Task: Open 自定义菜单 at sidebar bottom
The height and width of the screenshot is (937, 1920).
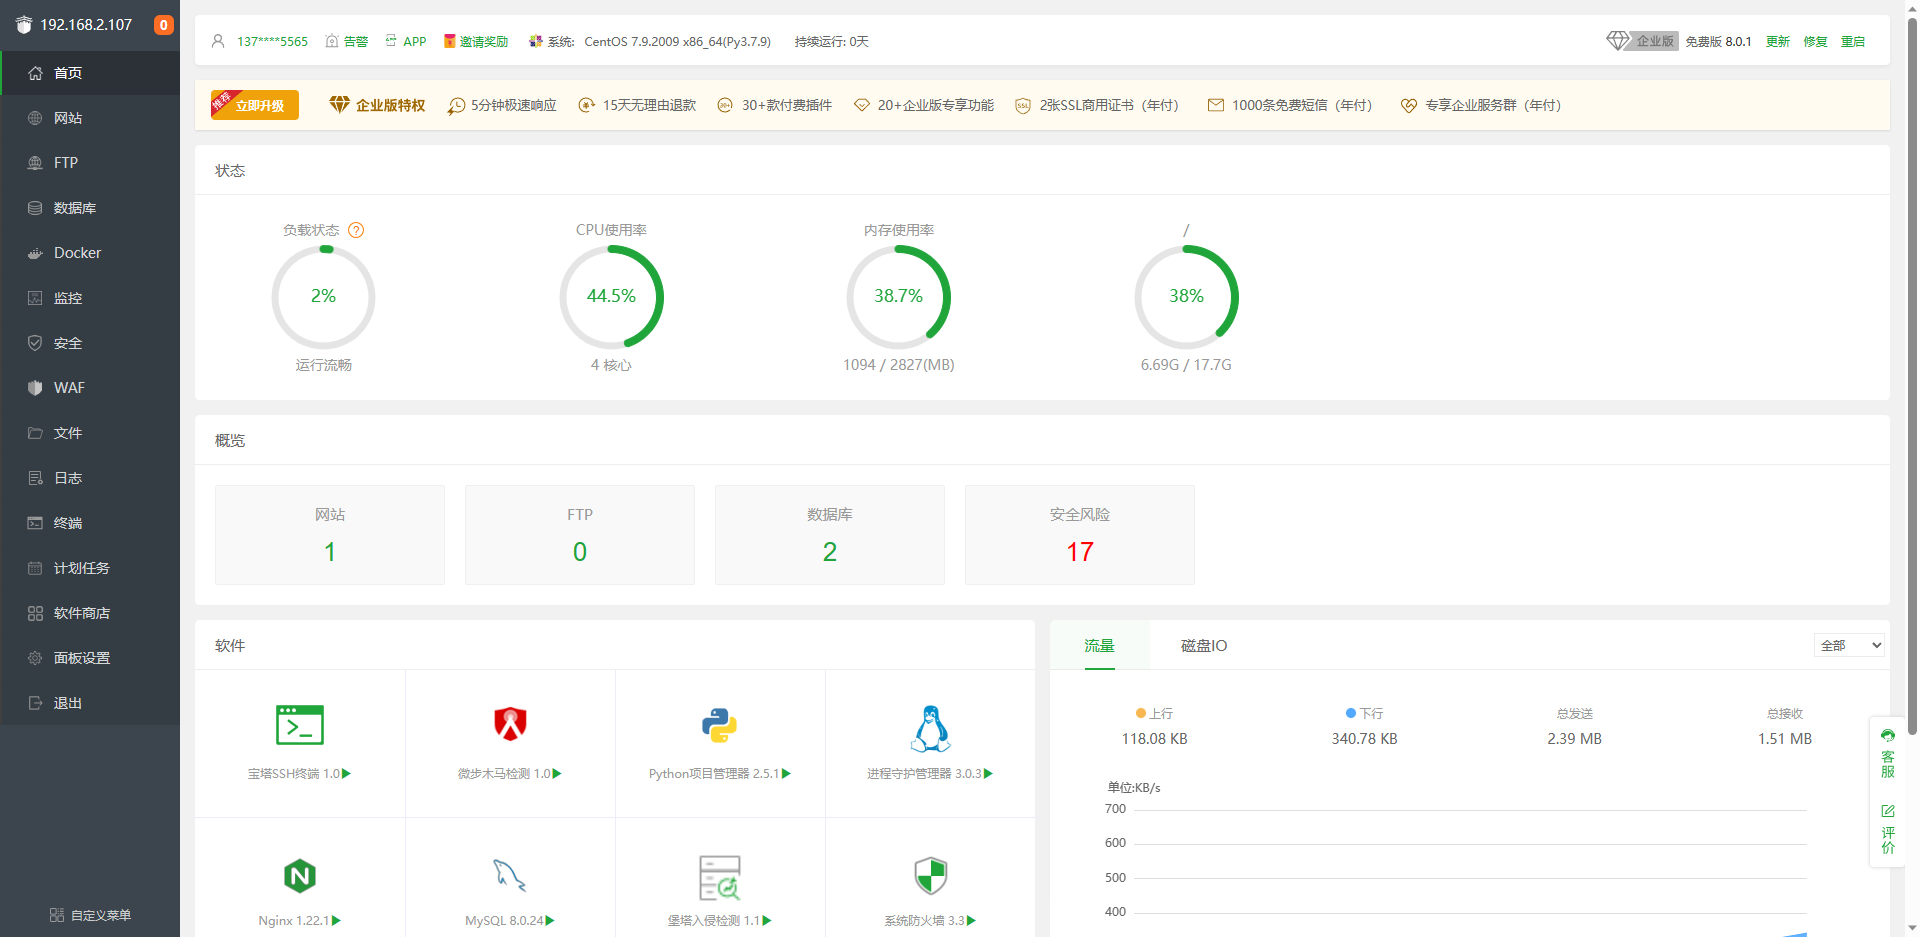Action: 90,915
